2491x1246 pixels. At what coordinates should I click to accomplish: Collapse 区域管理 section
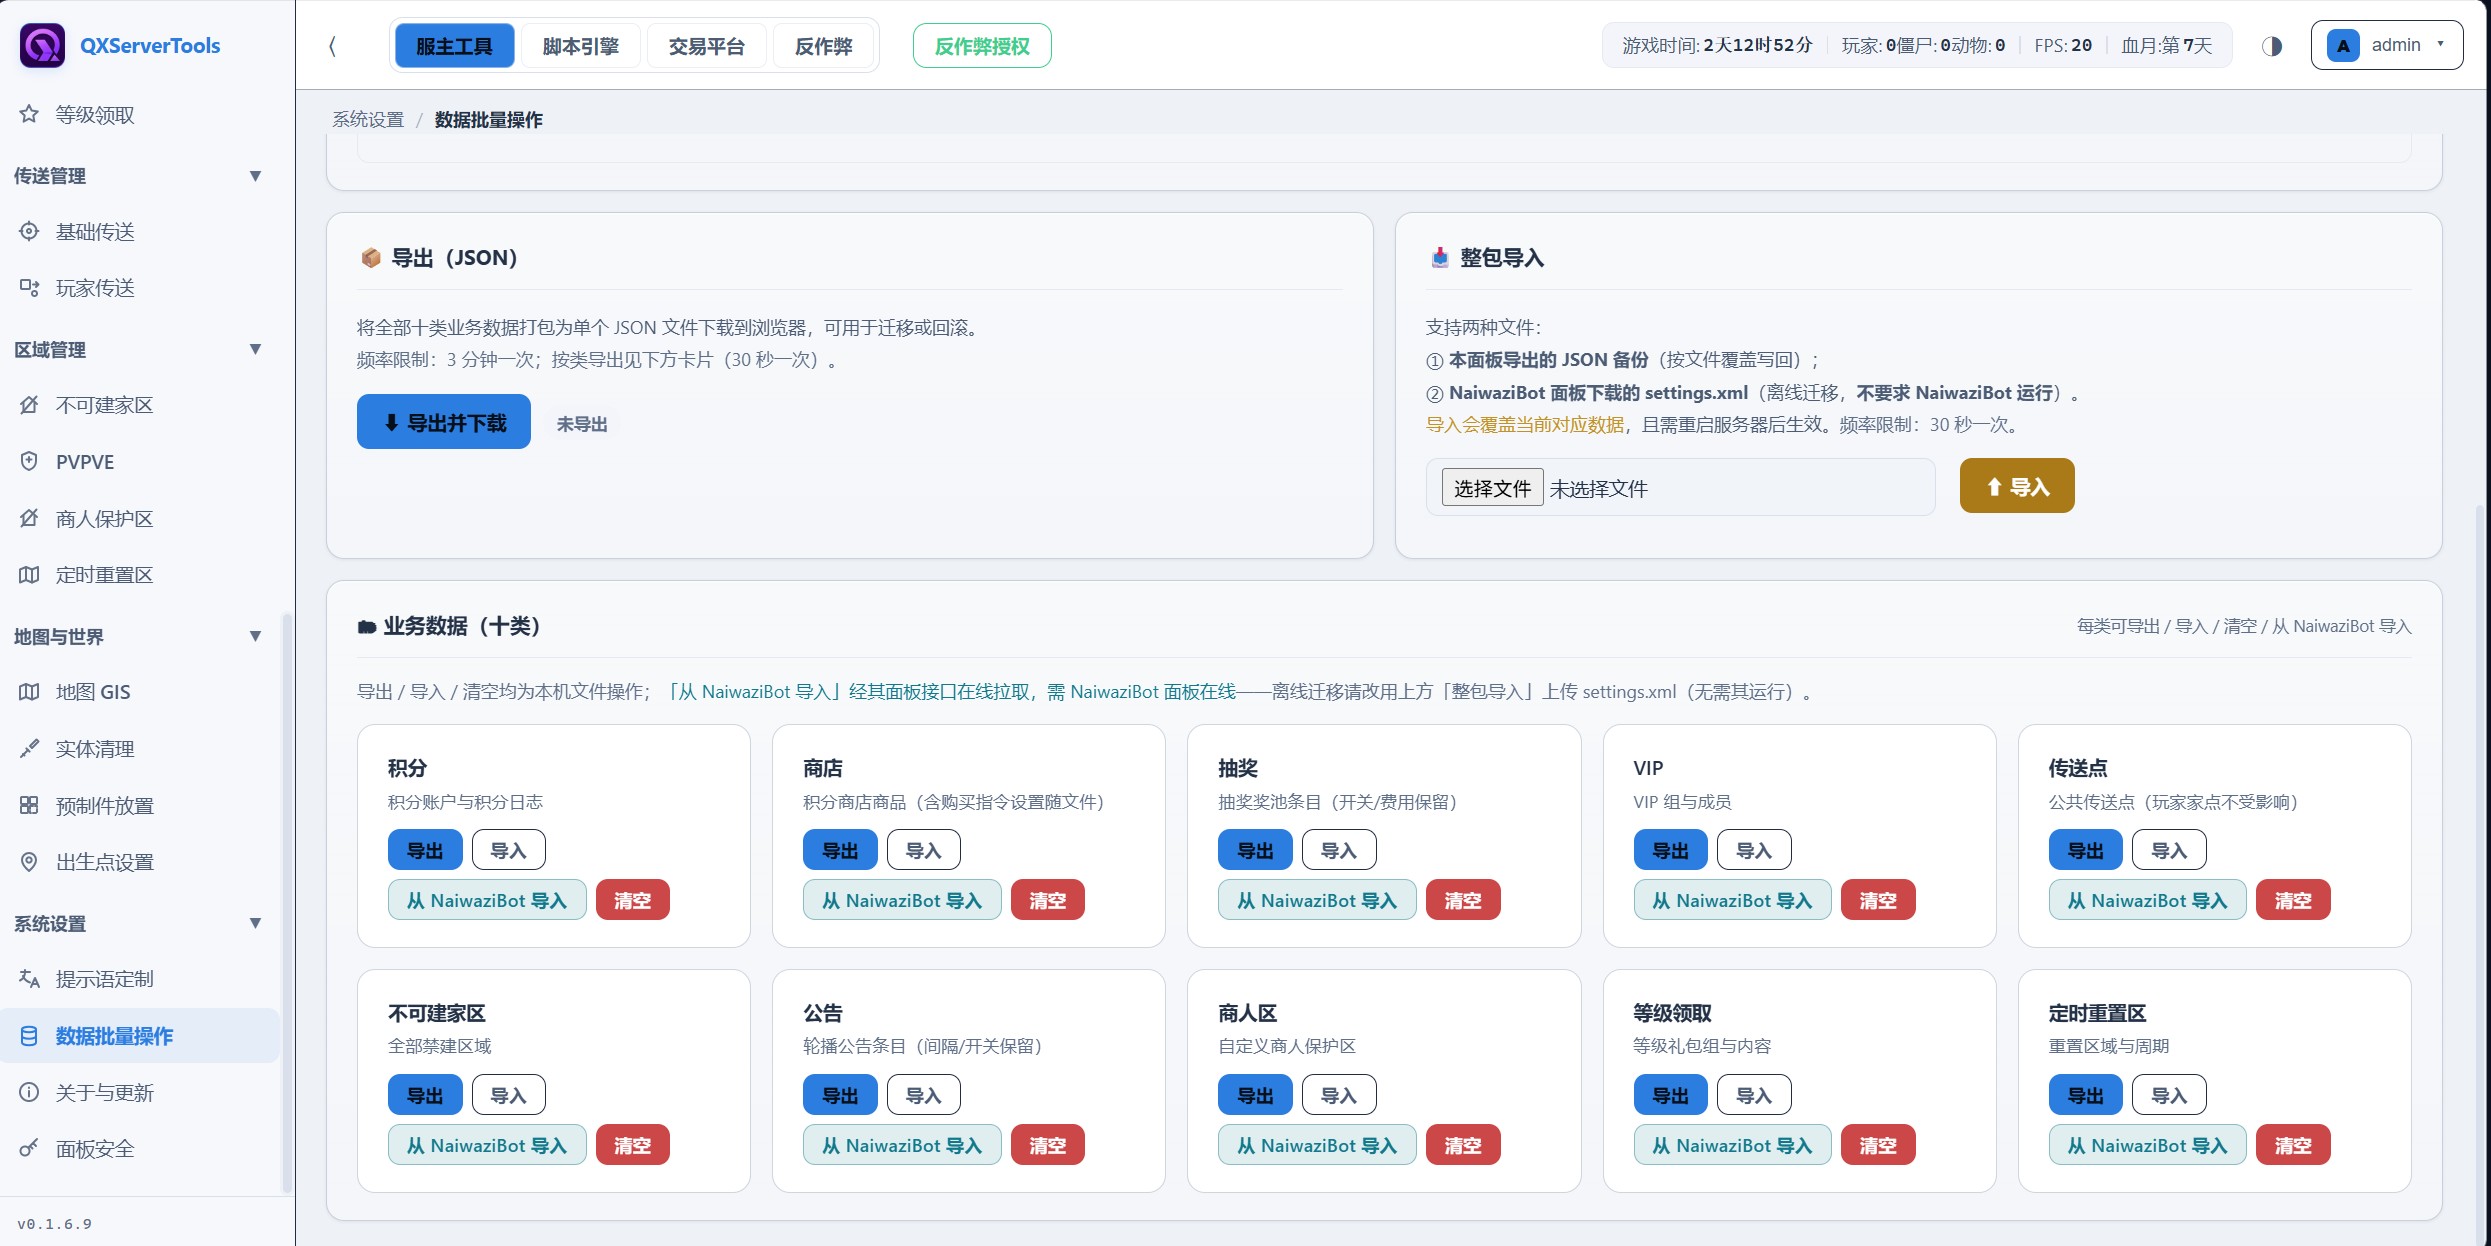(x=255, y=349)
